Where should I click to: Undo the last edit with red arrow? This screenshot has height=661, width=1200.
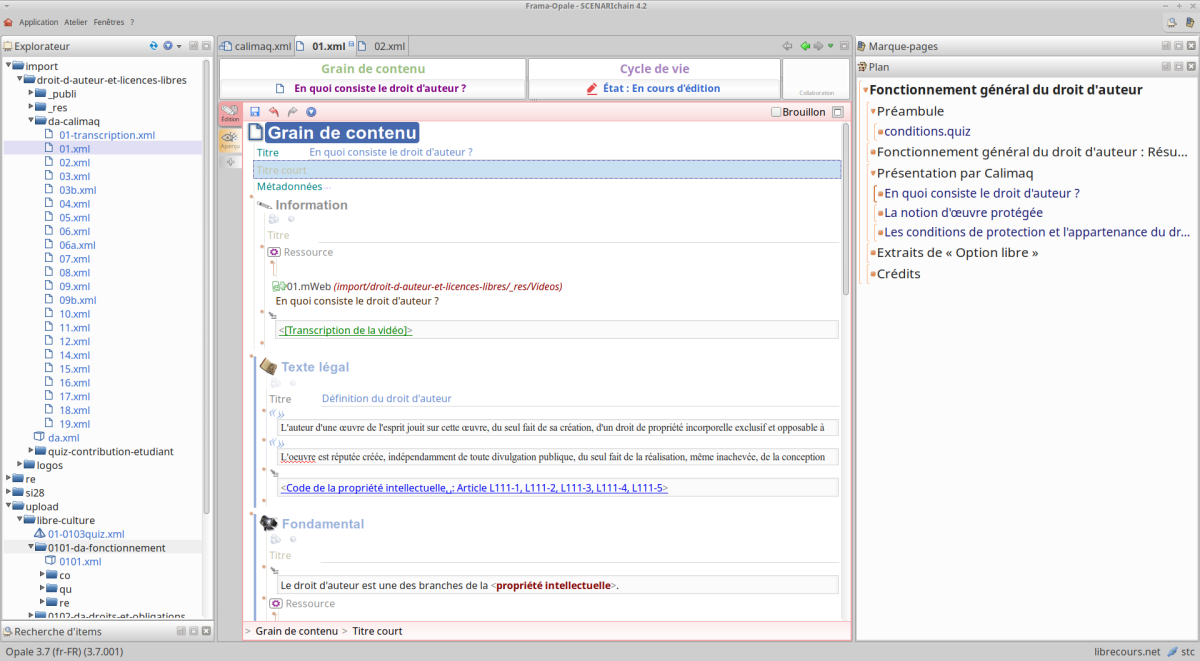tap(273, 112)
